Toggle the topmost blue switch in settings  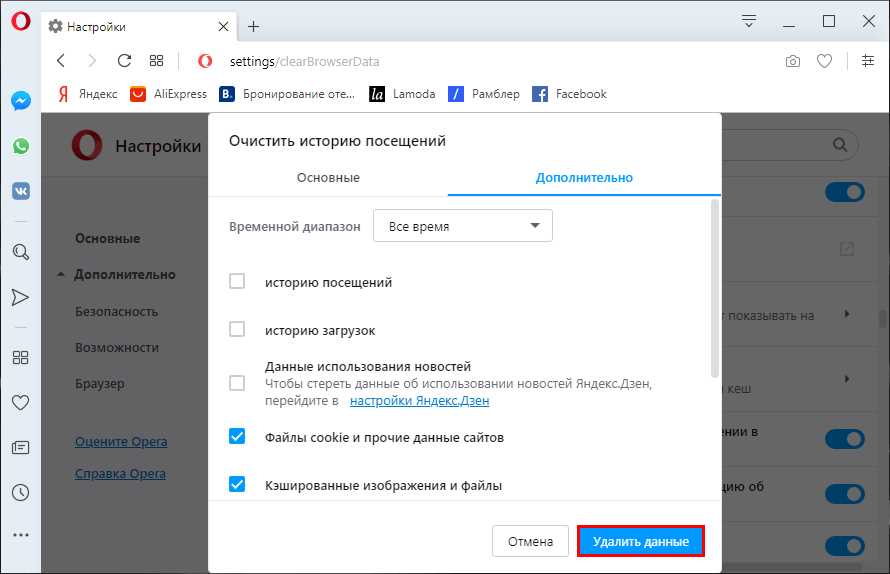click(845, 192)
